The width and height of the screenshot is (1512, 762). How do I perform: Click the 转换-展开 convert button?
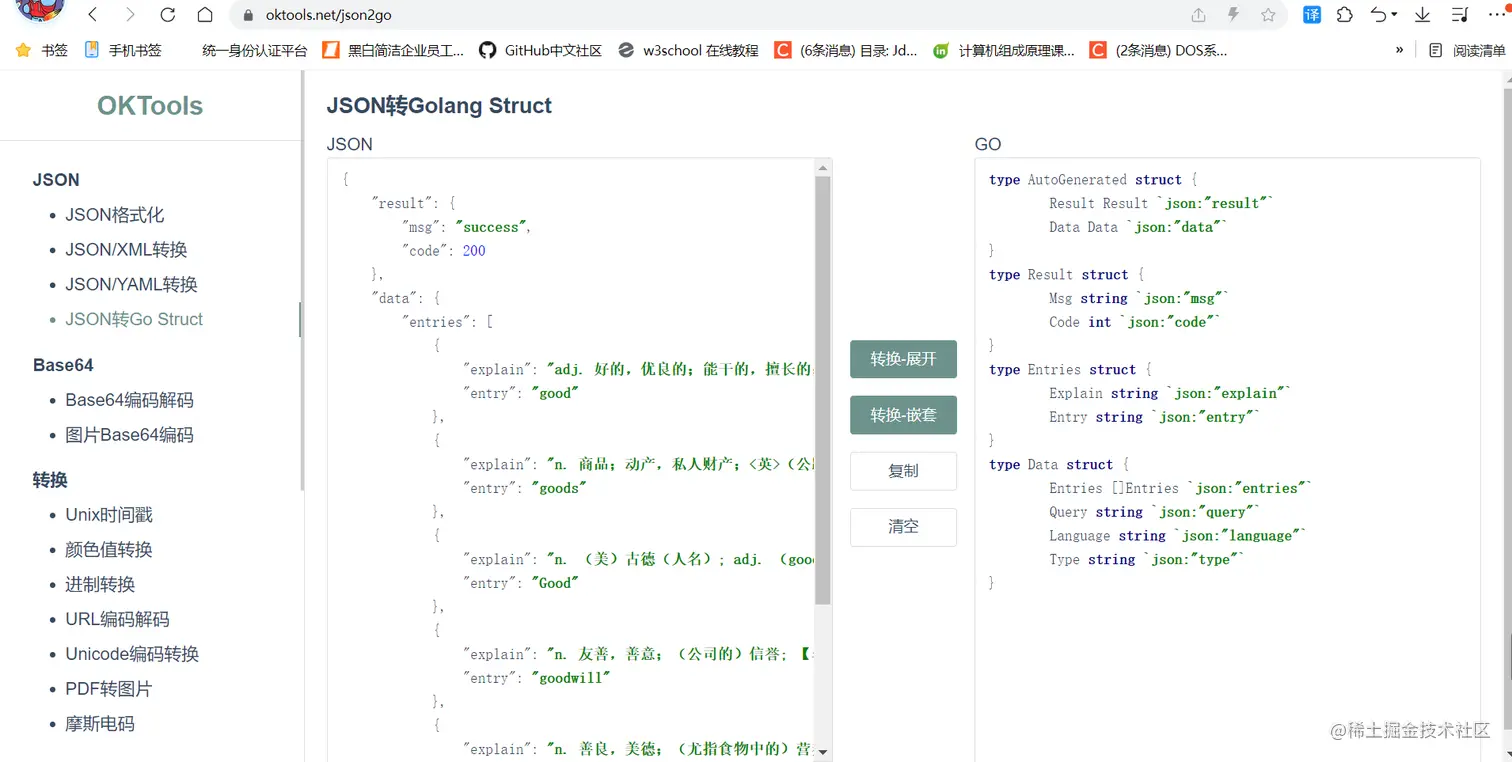[x=903, y=359]
